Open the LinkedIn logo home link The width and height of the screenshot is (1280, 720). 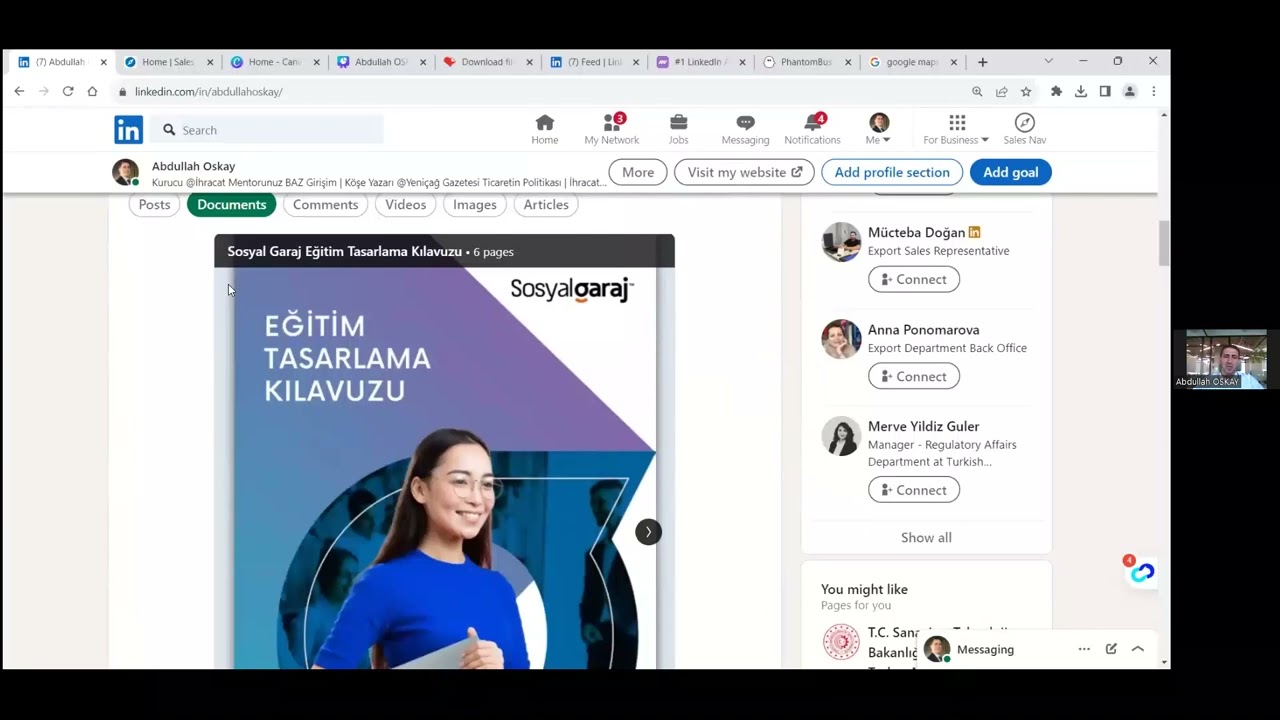[x=128, y=130]
